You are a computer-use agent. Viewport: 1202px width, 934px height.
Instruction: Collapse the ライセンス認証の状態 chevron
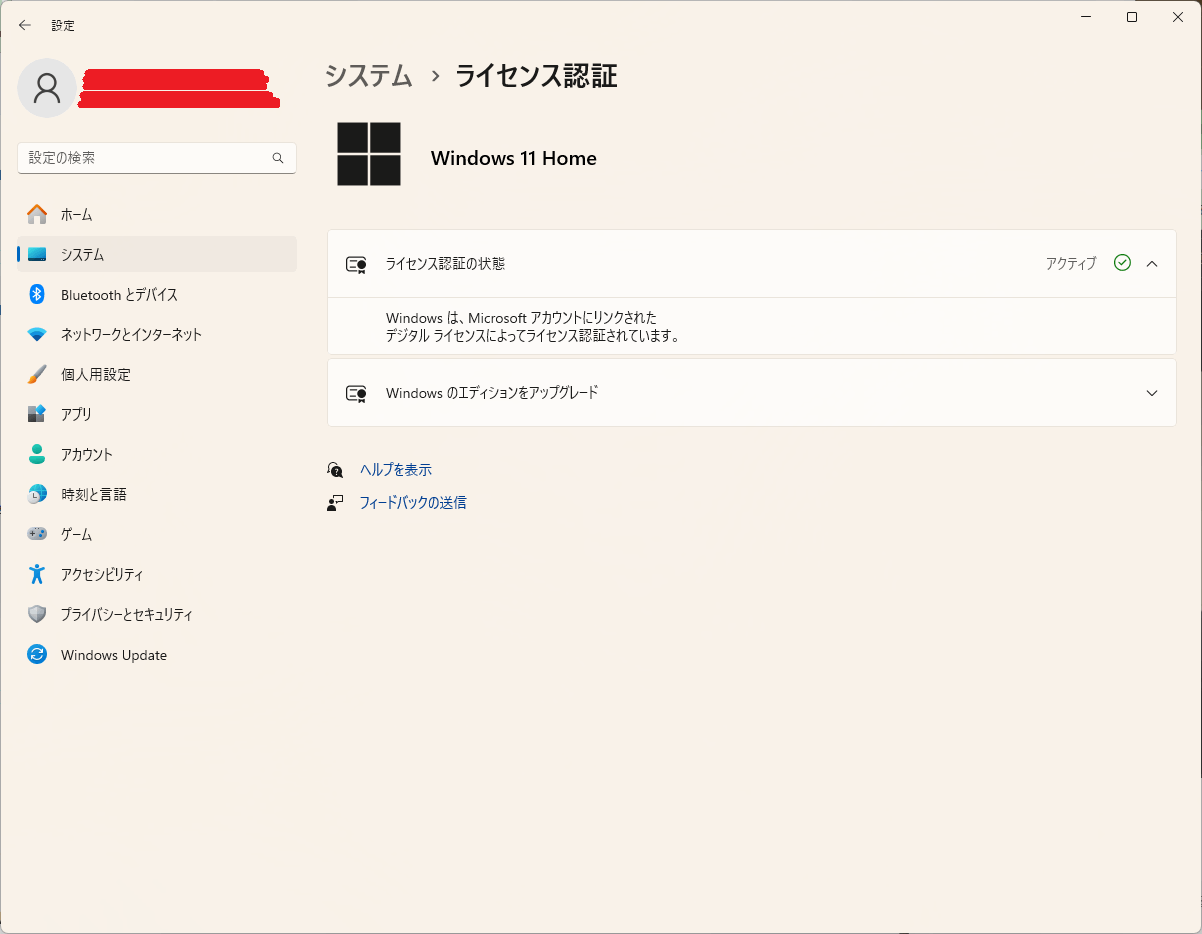pos(1152,264)
